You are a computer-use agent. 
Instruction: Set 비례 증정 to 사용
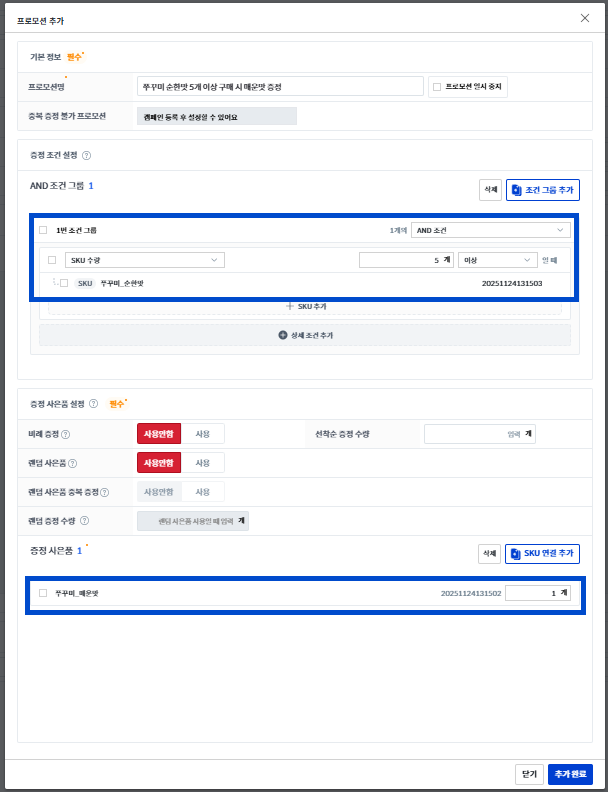coord(203,434)
